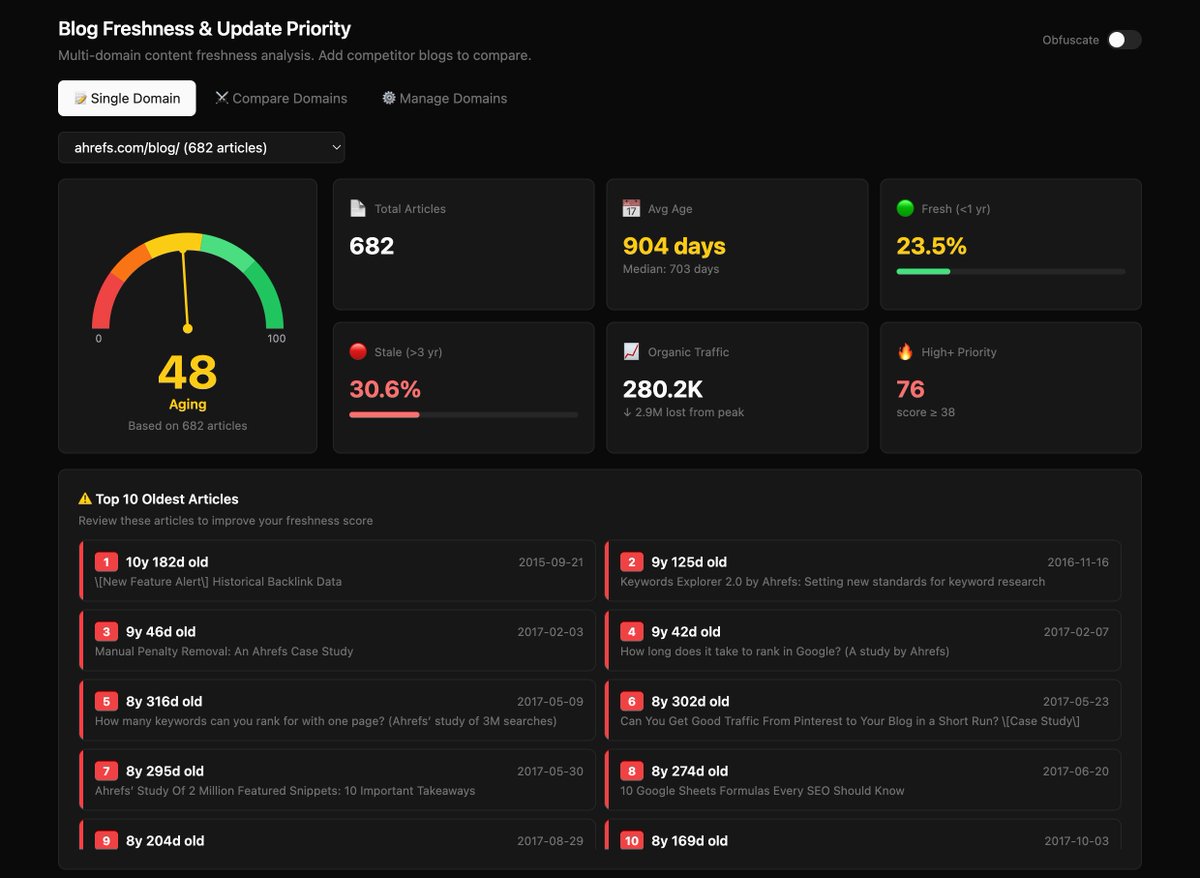Viewport: 1200px width, 878px height.
Task: Click the rank 3 badge for Manual Penalty article
Action: [x=106, y=631]
